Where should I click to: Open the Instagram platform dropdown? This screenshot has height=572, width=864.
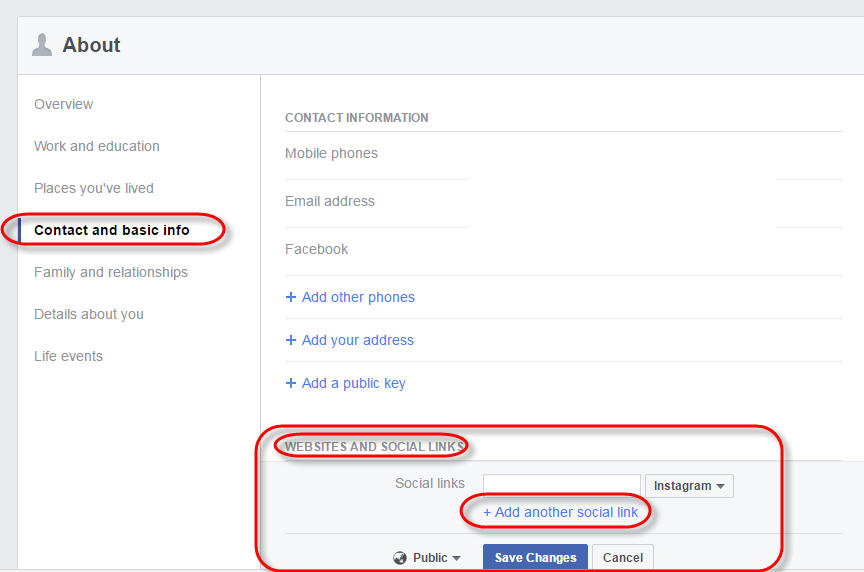coord(689,486)
